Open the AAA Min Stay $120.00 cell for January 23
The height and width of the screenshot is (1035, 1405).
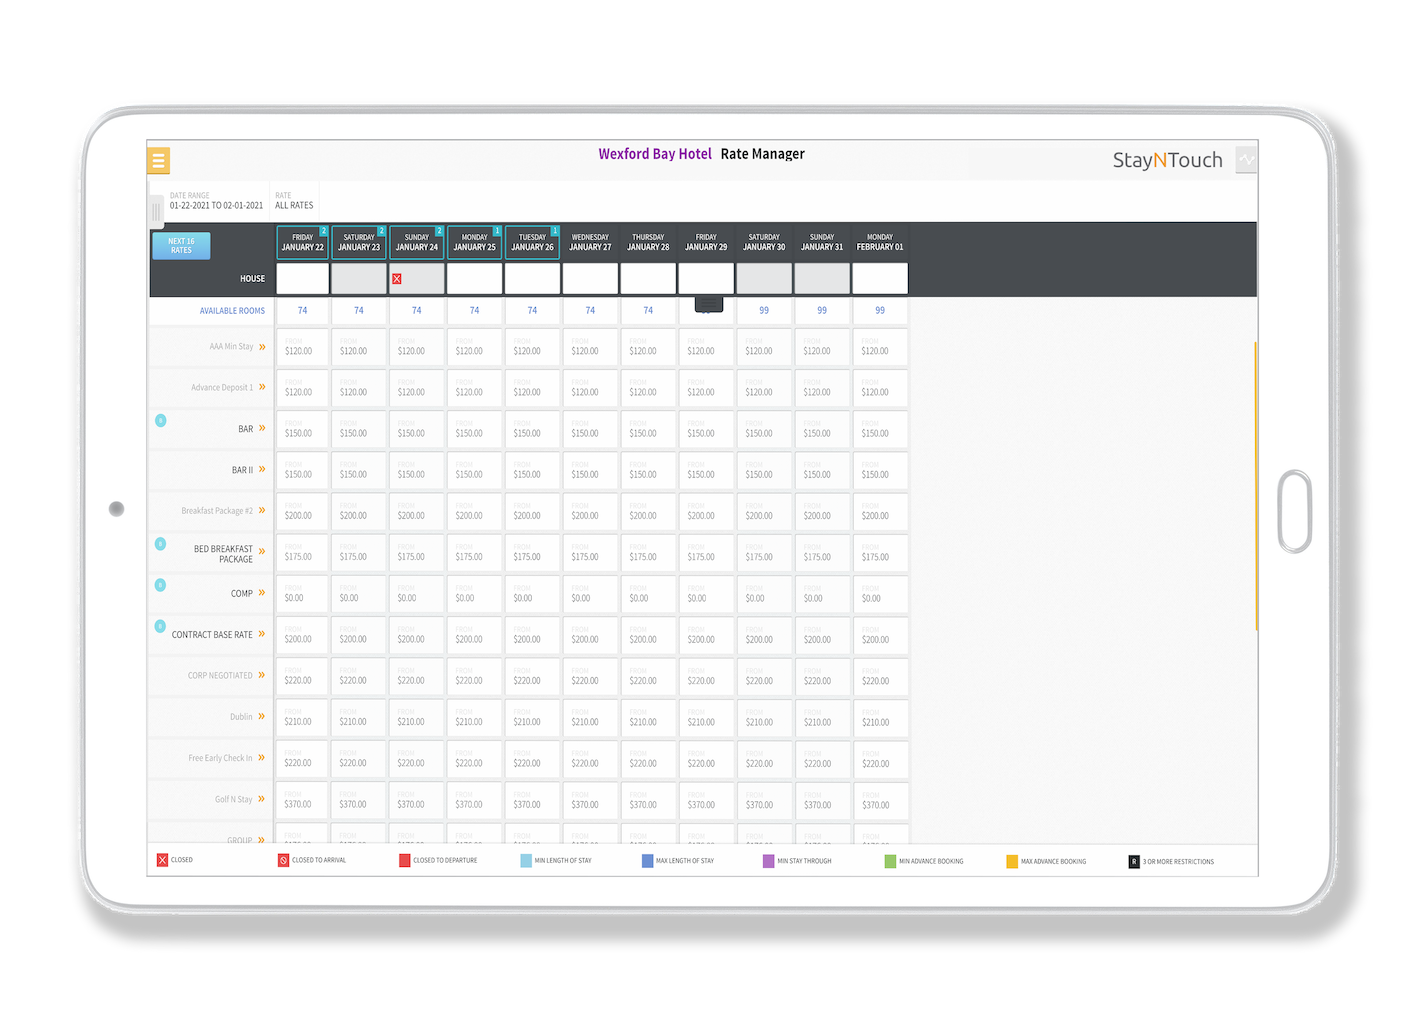pos(359,348)
